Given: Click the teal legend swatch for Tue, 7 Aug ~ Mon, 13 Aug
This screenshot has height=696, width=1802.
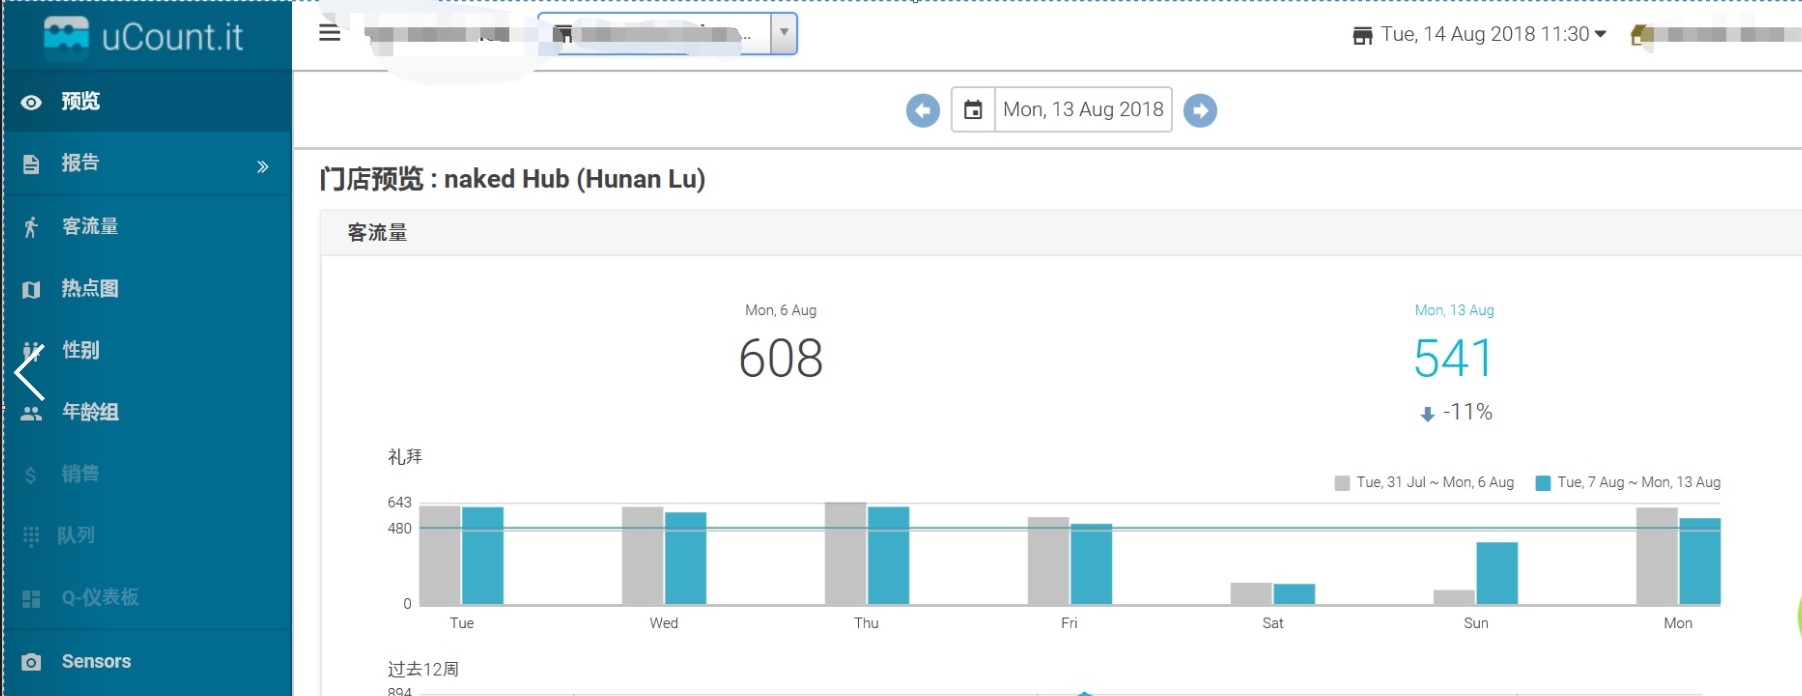Looking at the screenshot, I should coord(1543,483).
